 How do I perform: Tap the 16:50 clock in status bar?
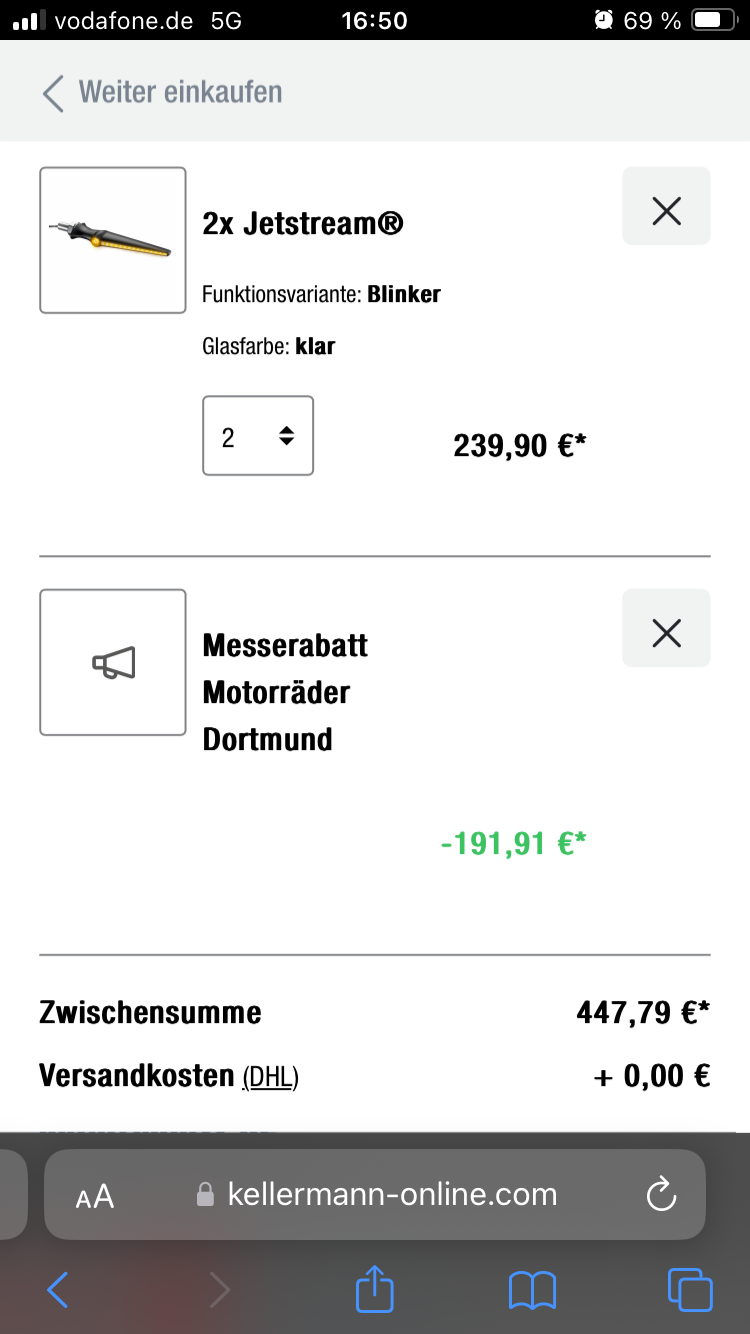(375, 20)
